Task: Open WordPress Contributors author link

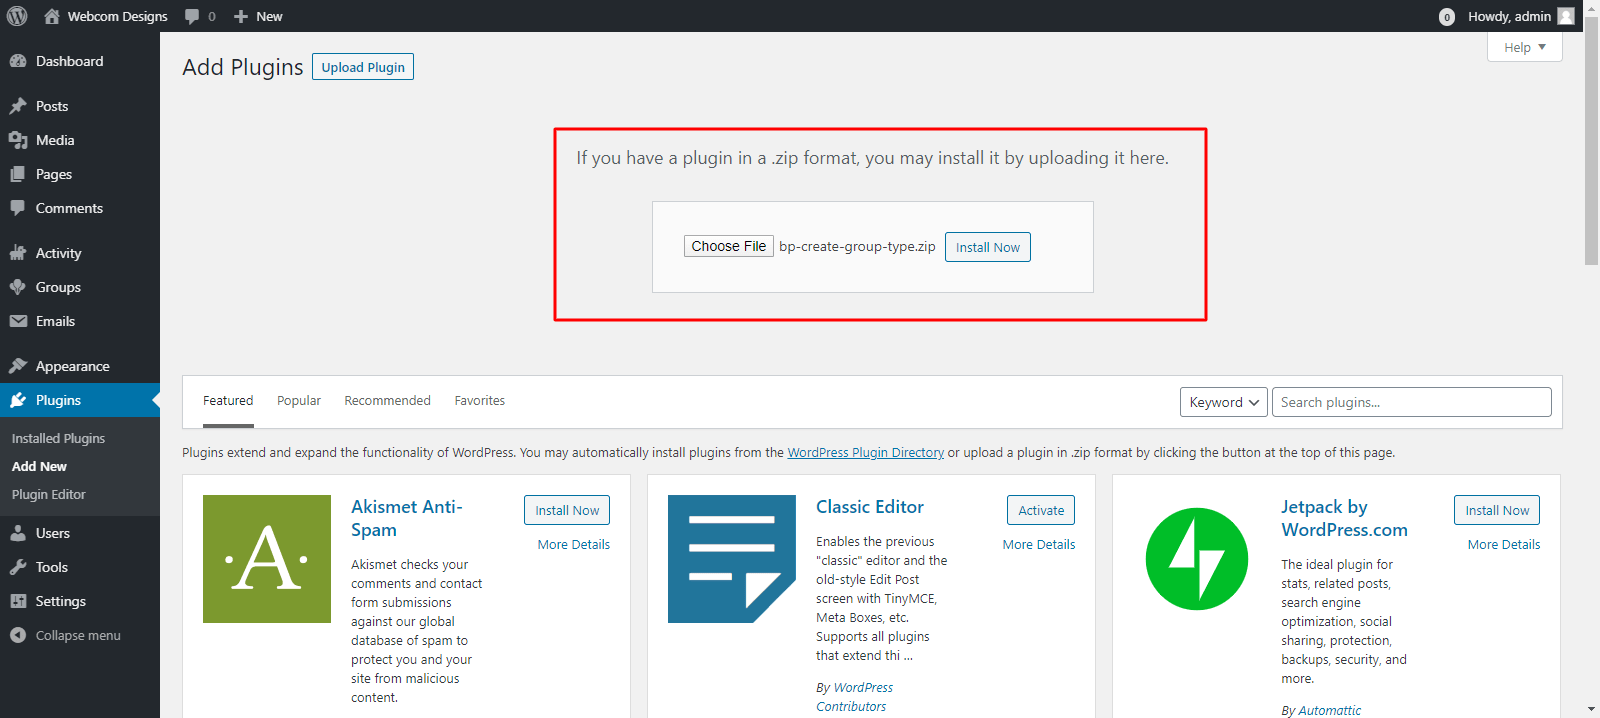Action: coord(854,697)
